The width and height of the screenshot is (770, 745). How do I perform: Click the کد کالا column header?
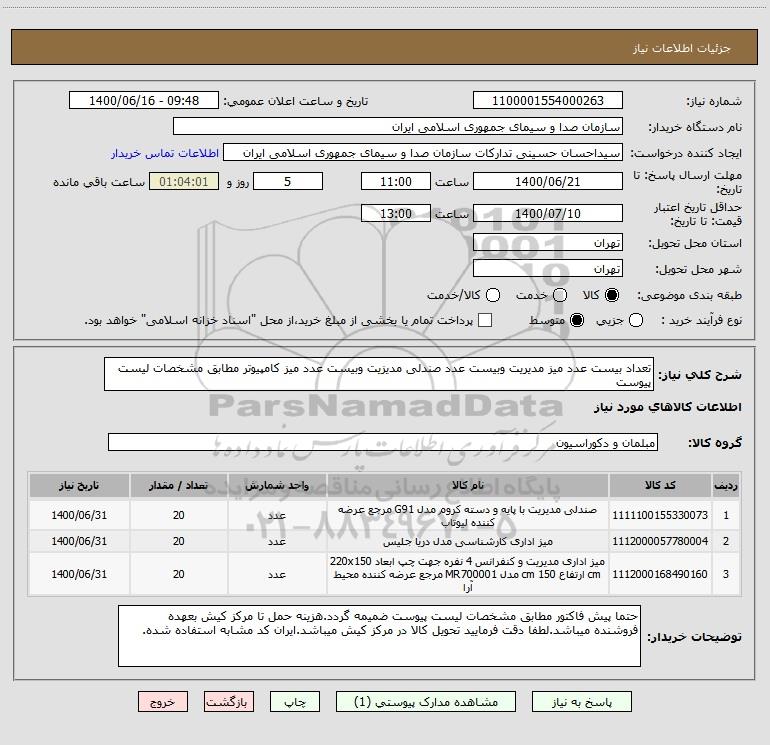660,486
